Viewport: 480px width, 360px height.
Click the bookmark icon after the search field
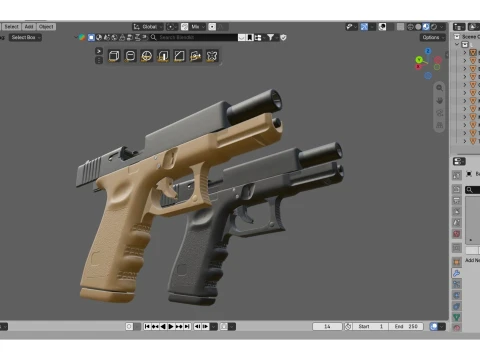tap(250, 37)
